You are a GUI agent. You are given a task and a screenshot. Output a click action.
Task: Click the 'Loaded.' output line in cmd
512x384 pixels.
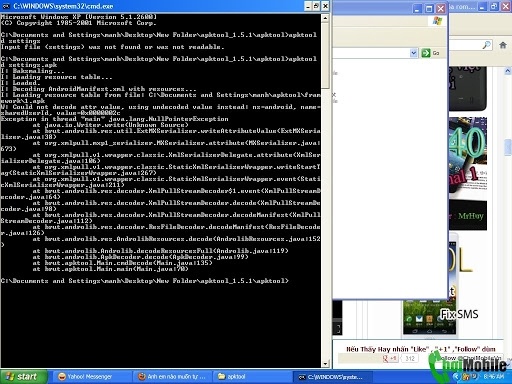coord(21,83)
